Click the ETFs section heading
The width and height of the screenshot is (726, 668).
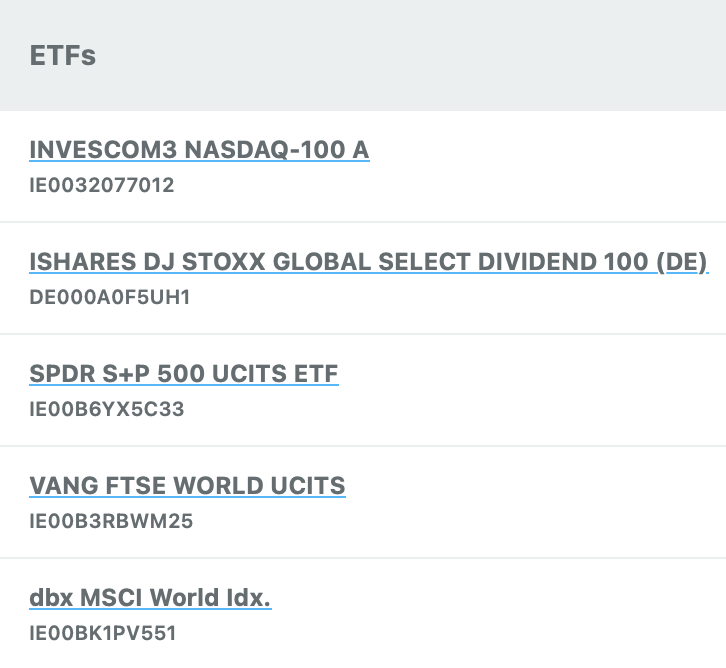coord(63,55)
